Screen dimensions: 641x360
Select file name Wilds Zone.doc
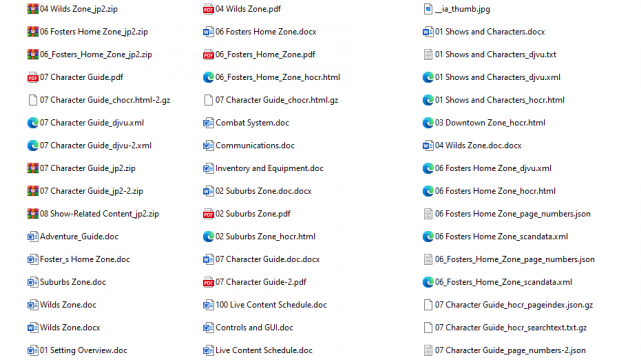point(68,305)
